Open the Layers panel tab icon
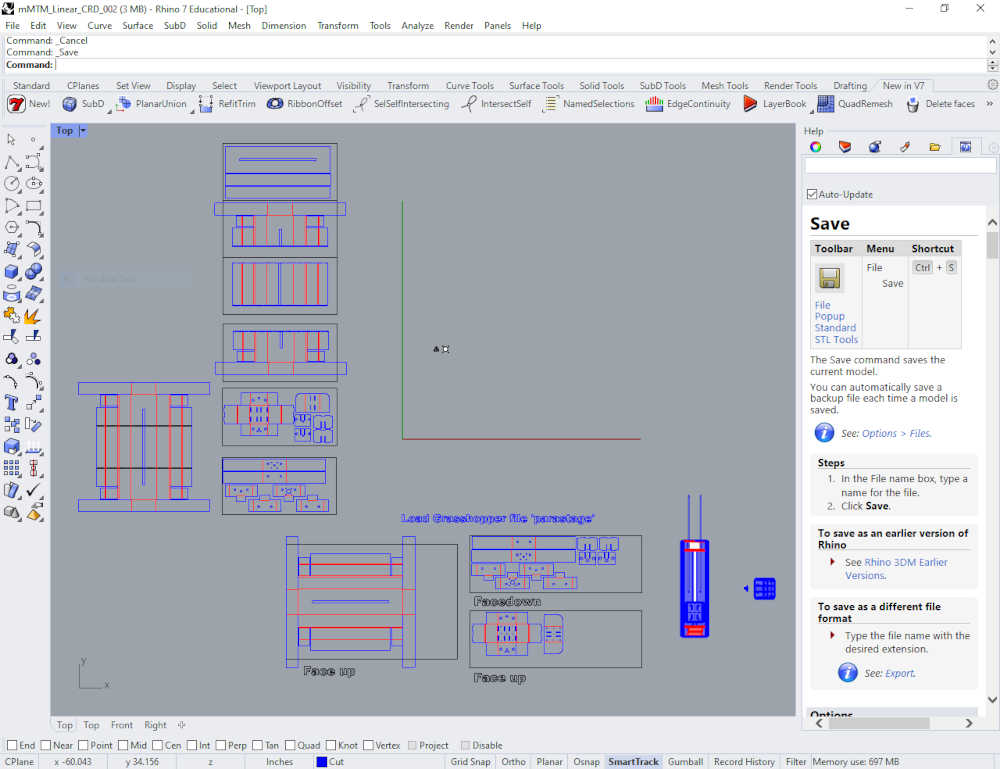 pyautogui.click(x=845, y=147)
